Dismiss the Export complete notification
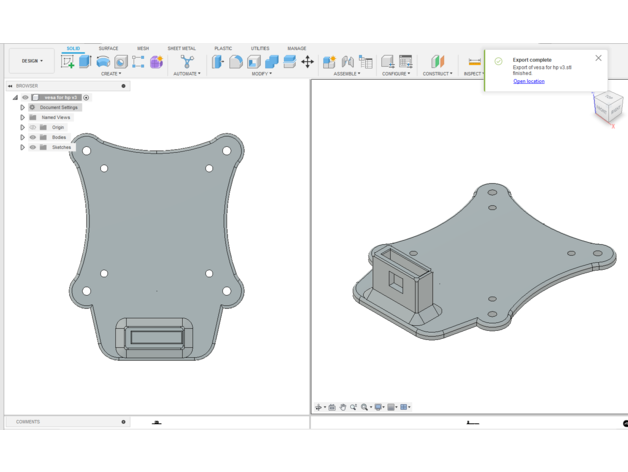This screenshot has height=472, width=628. point(598,58)
